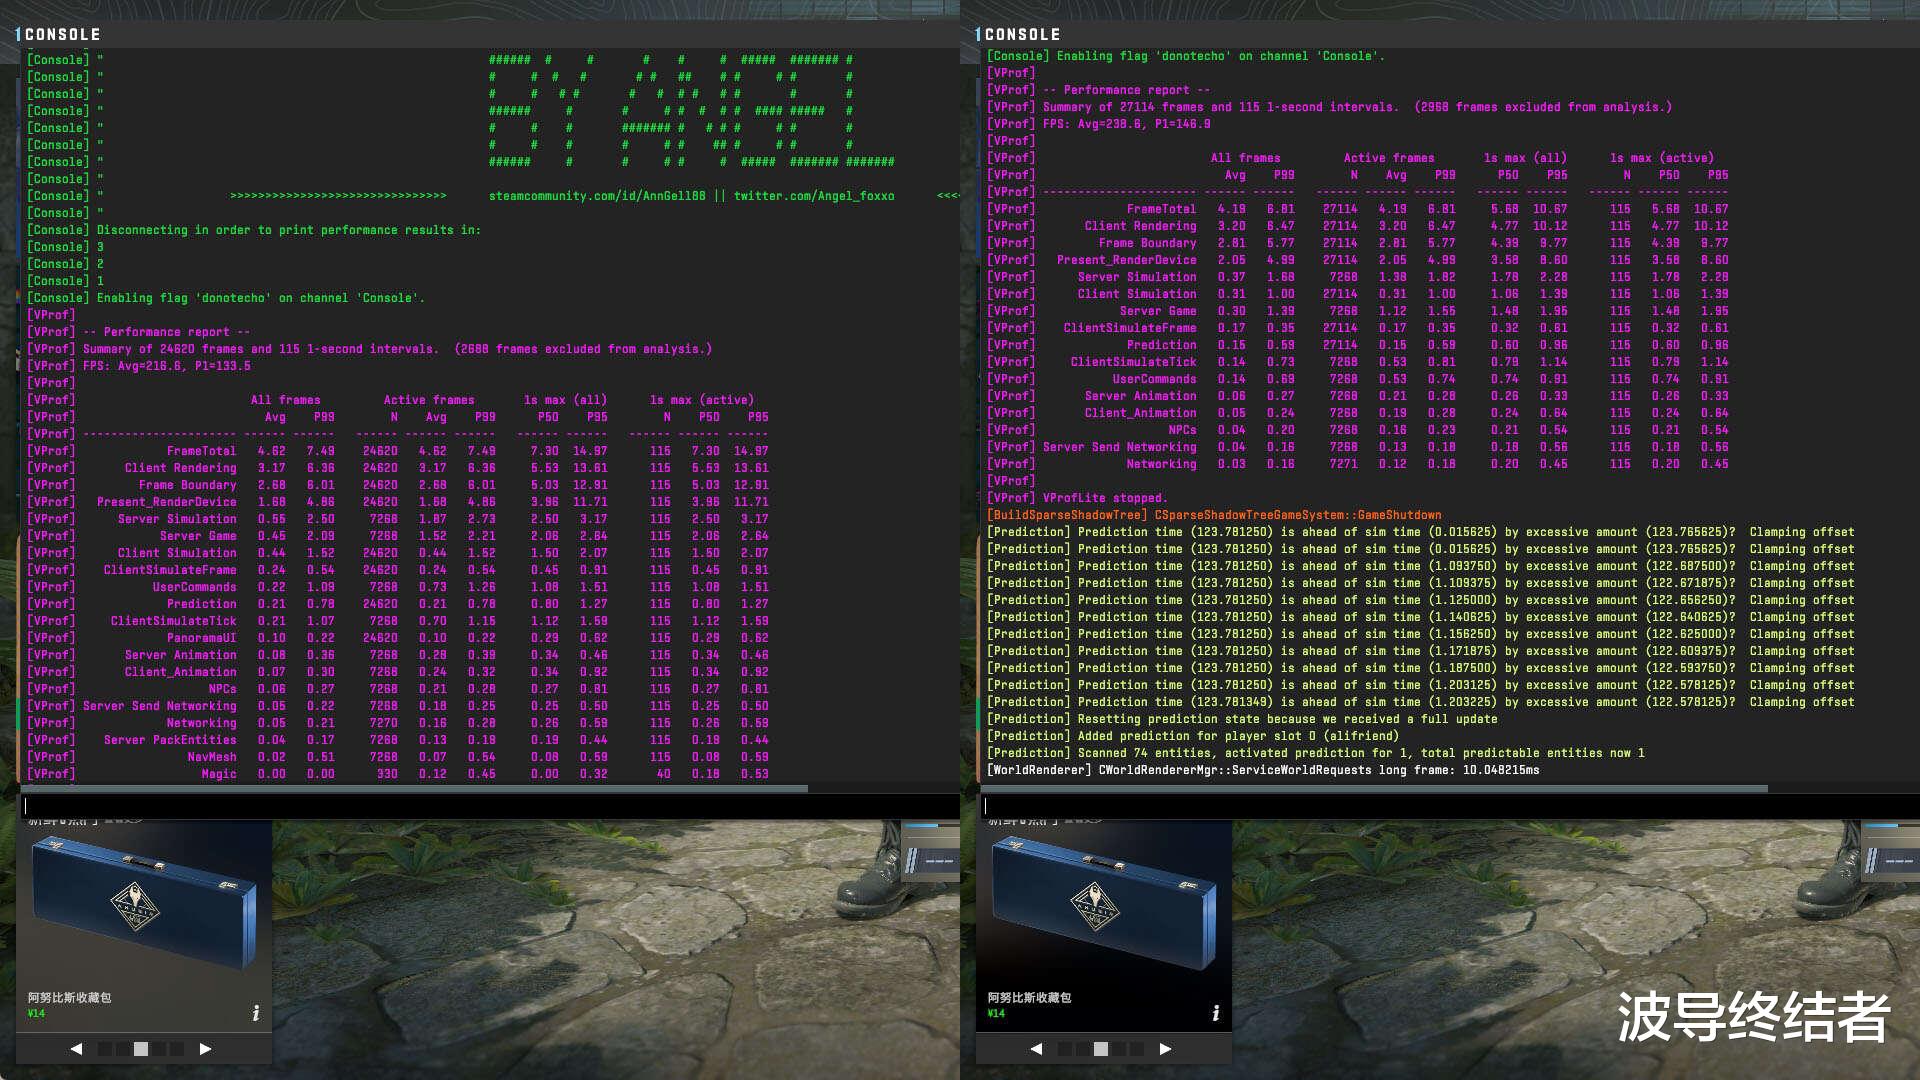The image size is (1920, 1080).
Task: Click the right CONSOLE title tab
Action: (x=1022, y=34)
